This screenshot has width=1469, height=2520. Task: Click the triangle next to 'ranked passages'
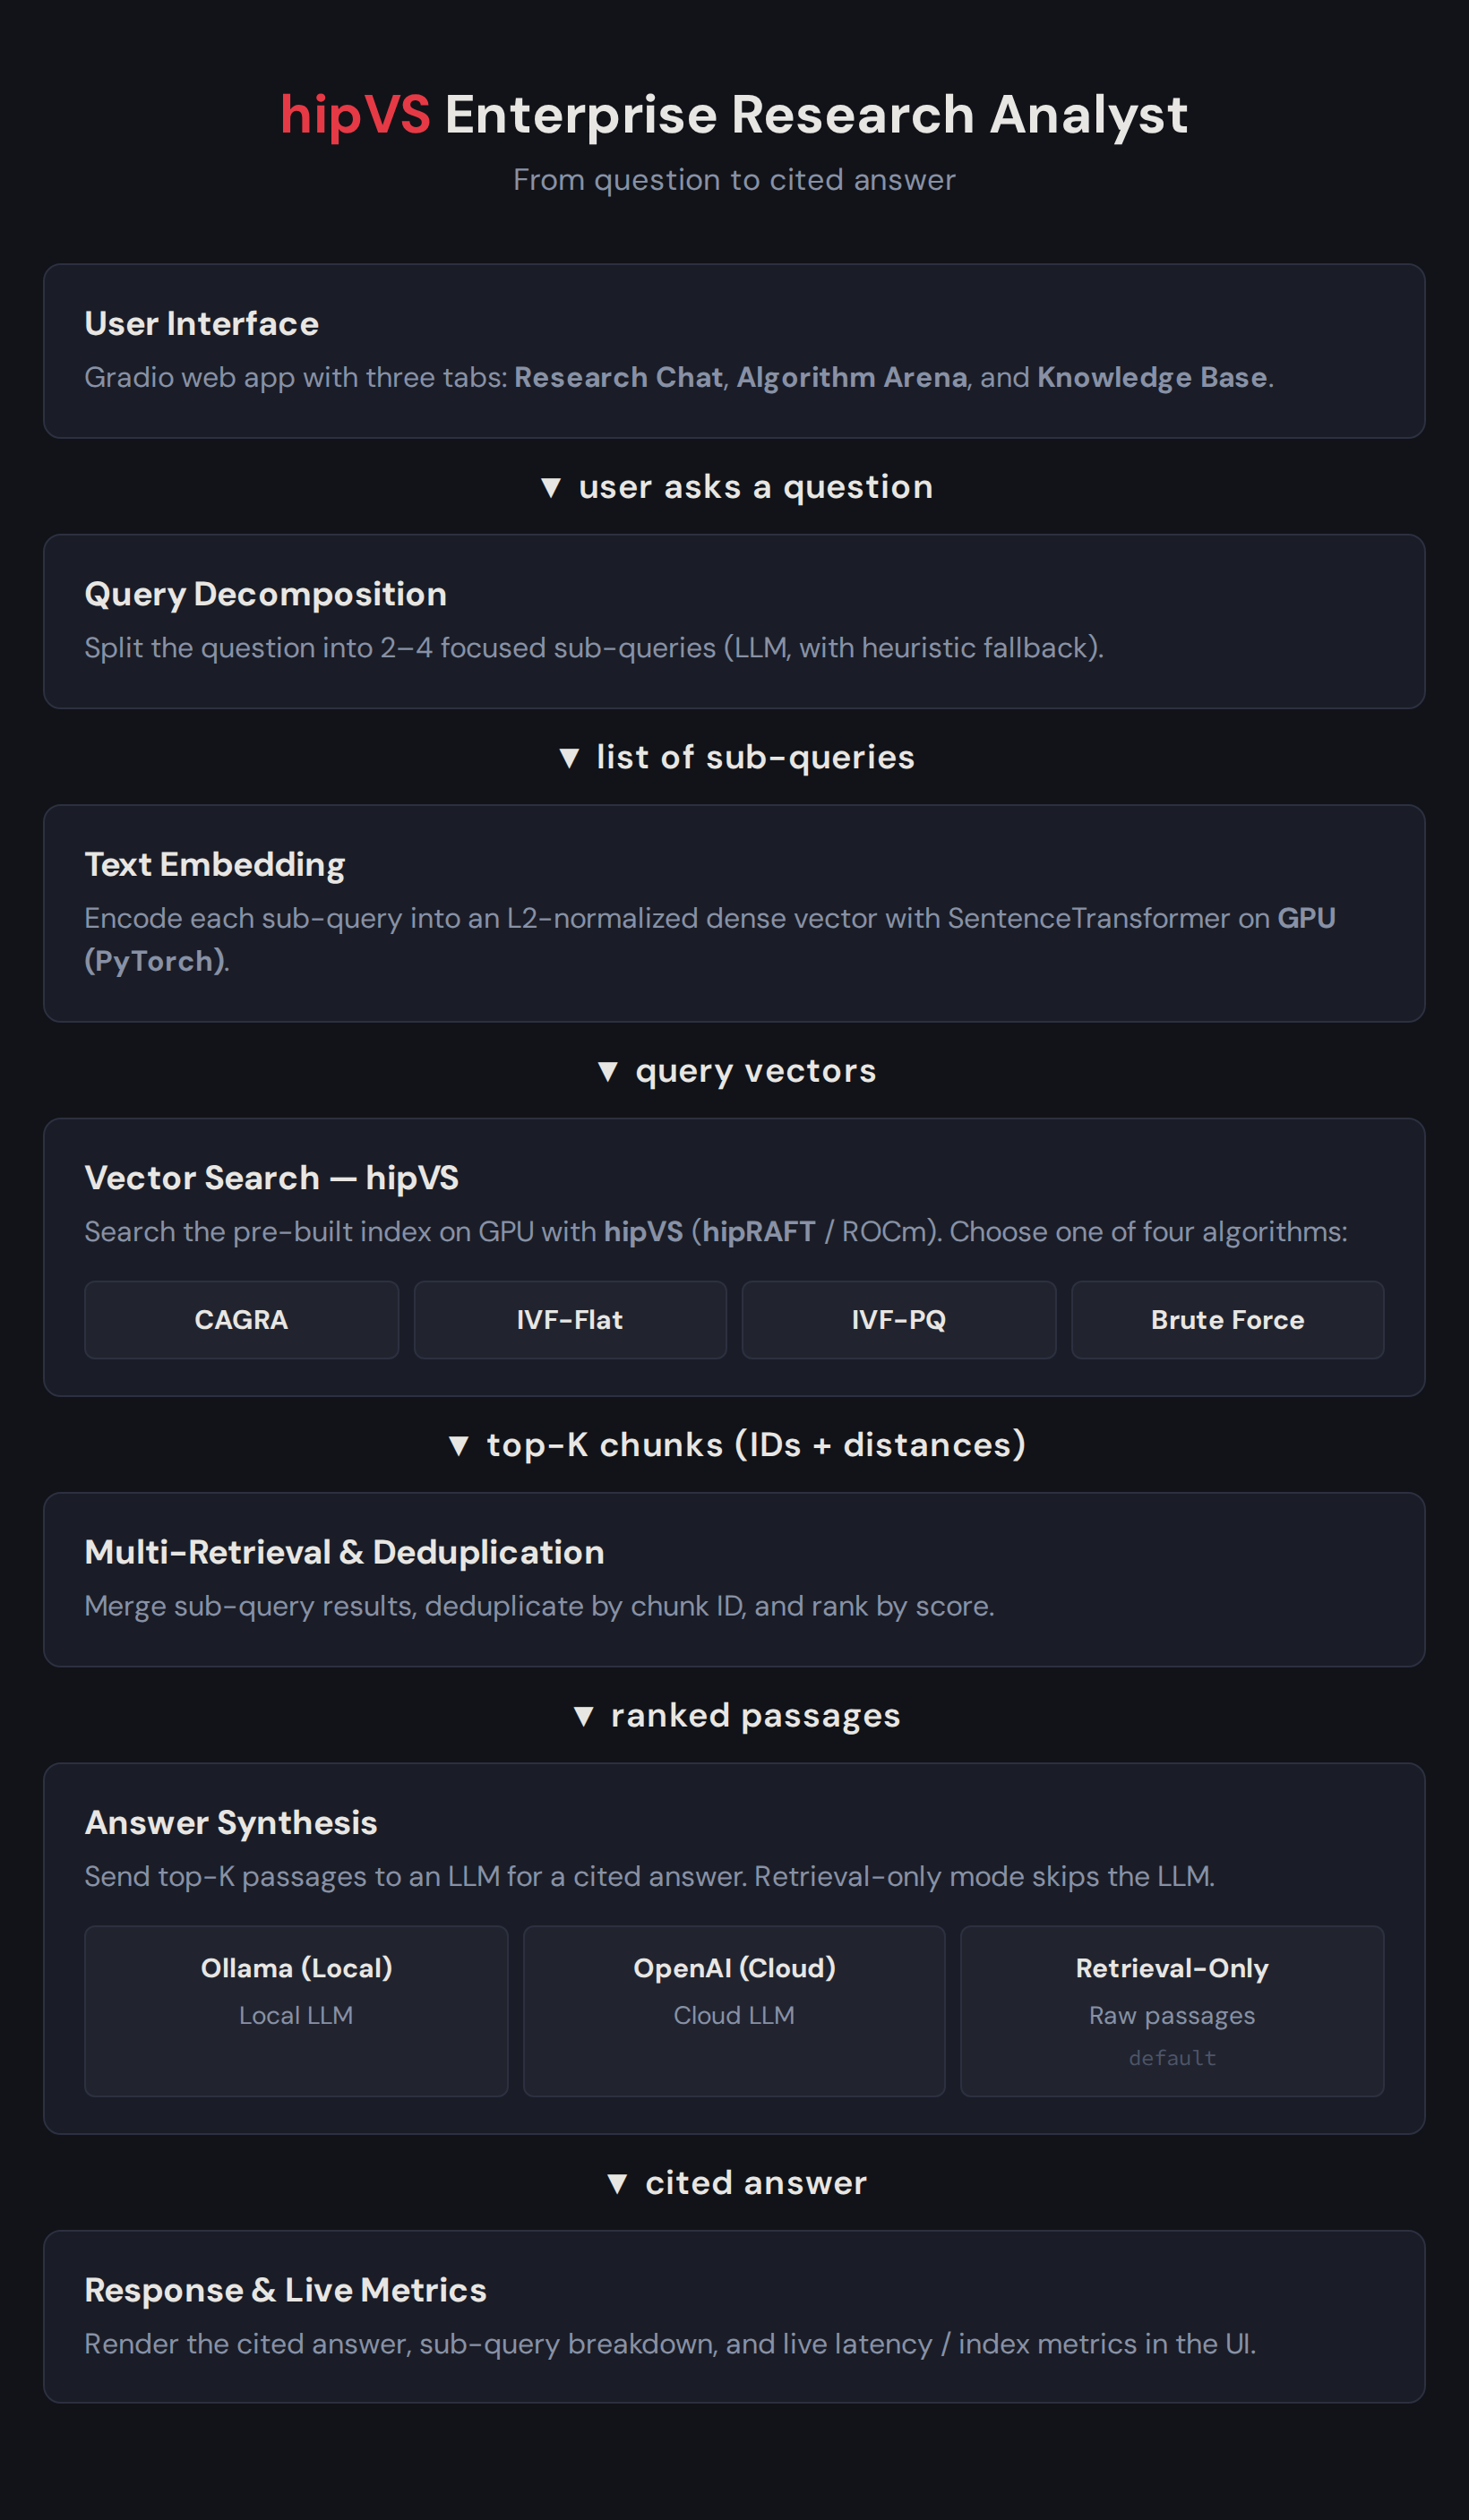tap(583, 1716)
